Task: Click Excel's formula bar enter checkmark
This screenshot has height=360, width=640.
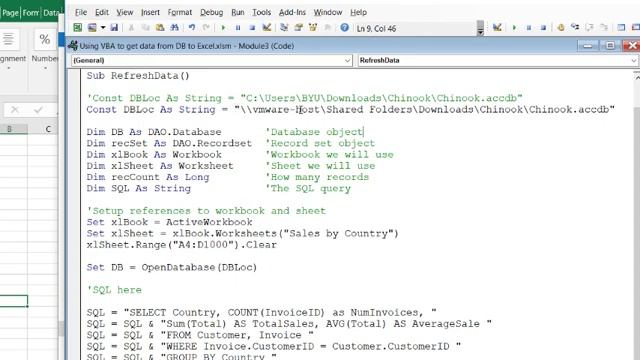Action: point(38,109)
